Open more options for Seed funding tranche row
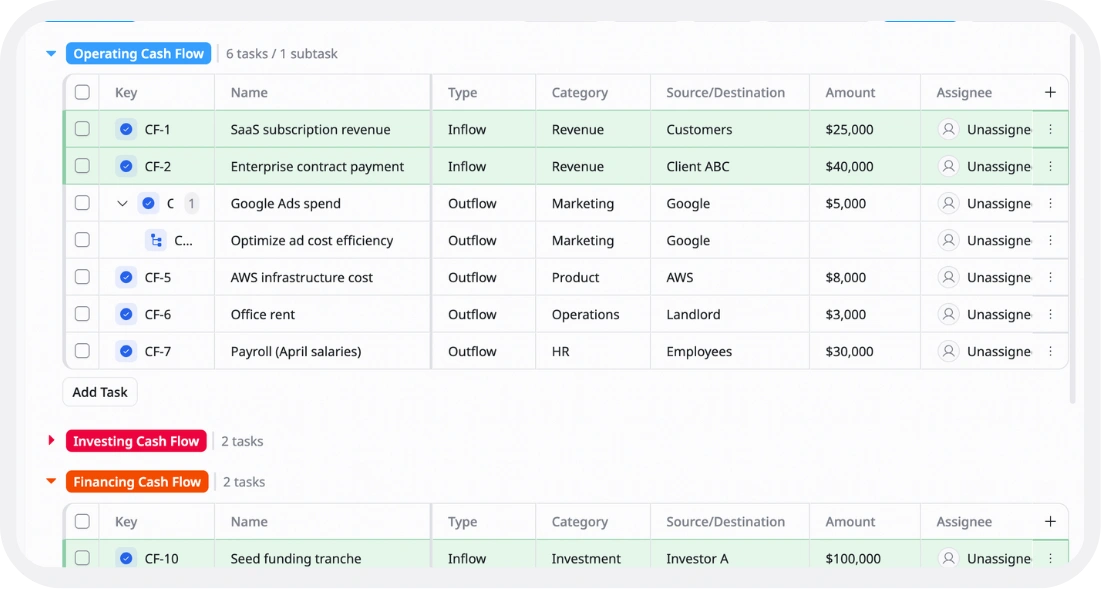 [x=1050, y=559]
